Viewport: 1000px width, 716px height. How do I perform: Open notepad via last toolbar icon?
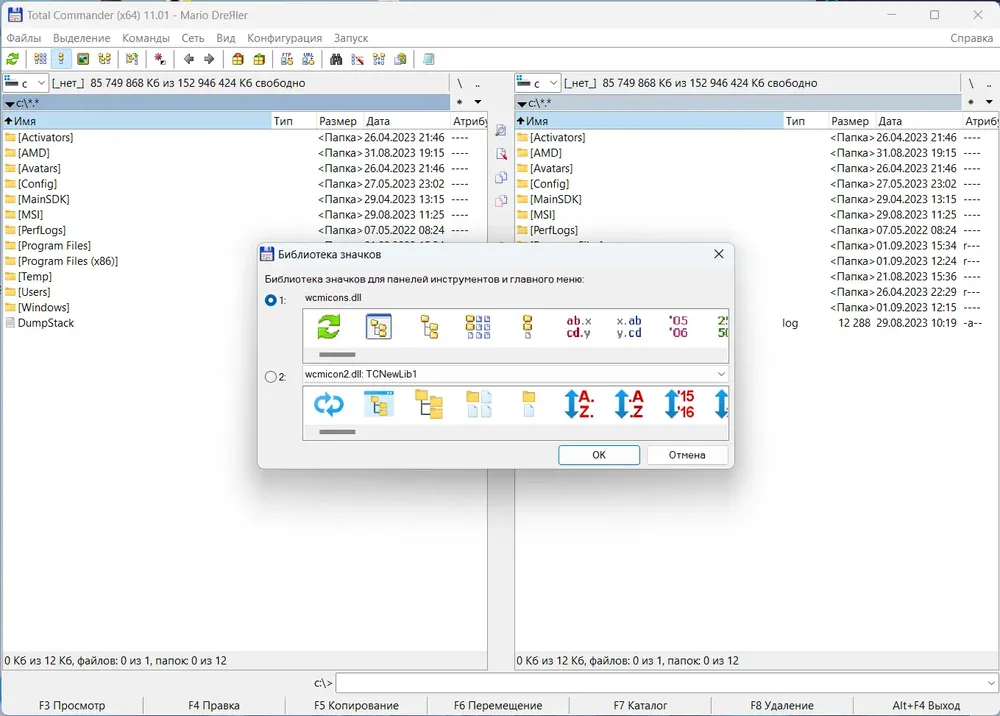(x=429, y=59)
